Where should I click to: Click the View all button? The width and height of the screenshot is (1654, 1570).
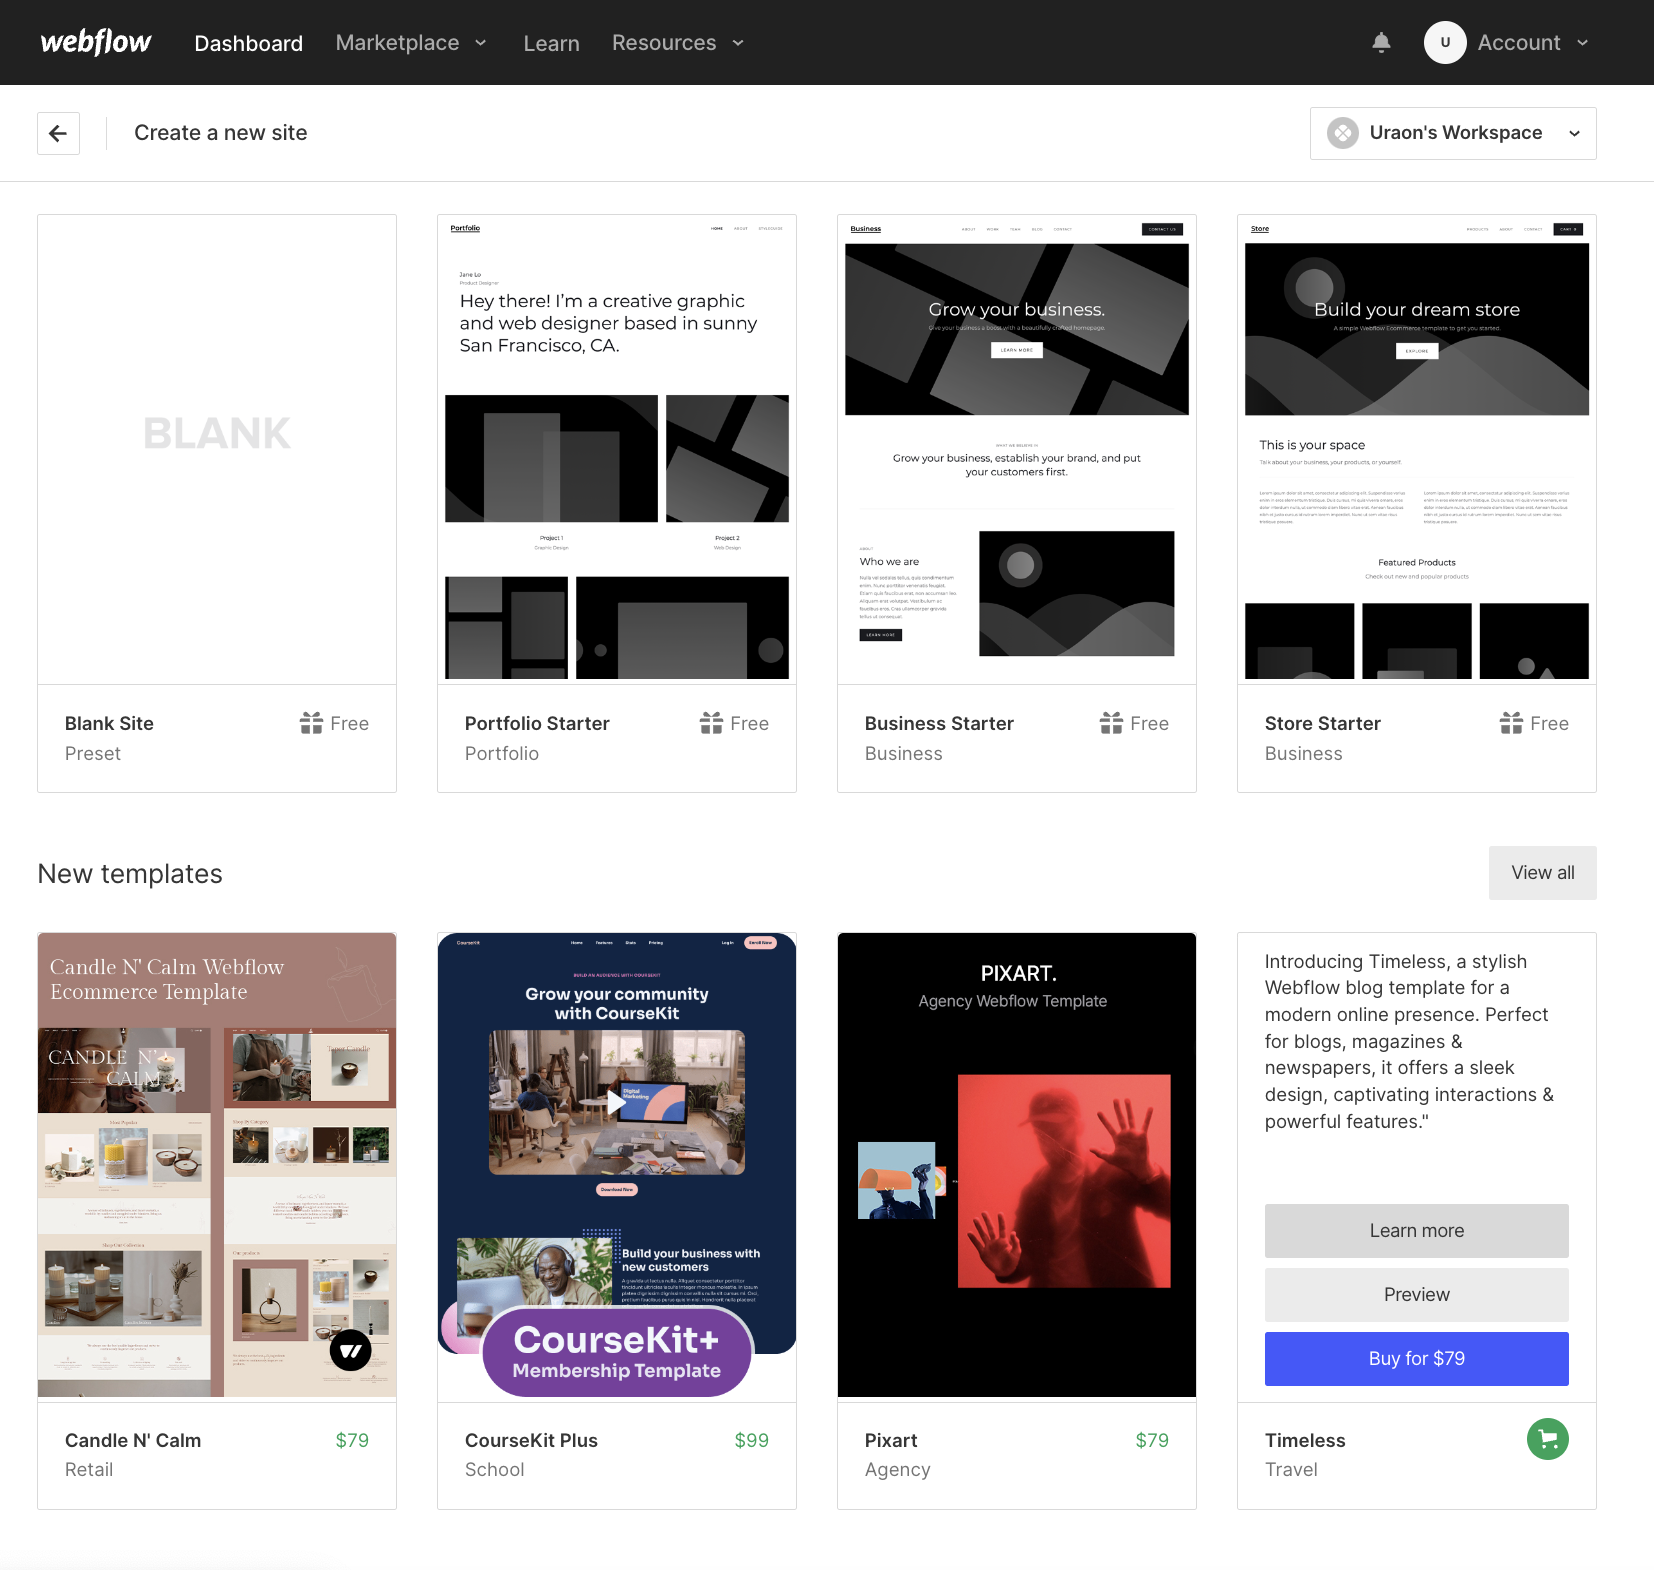1542,873
